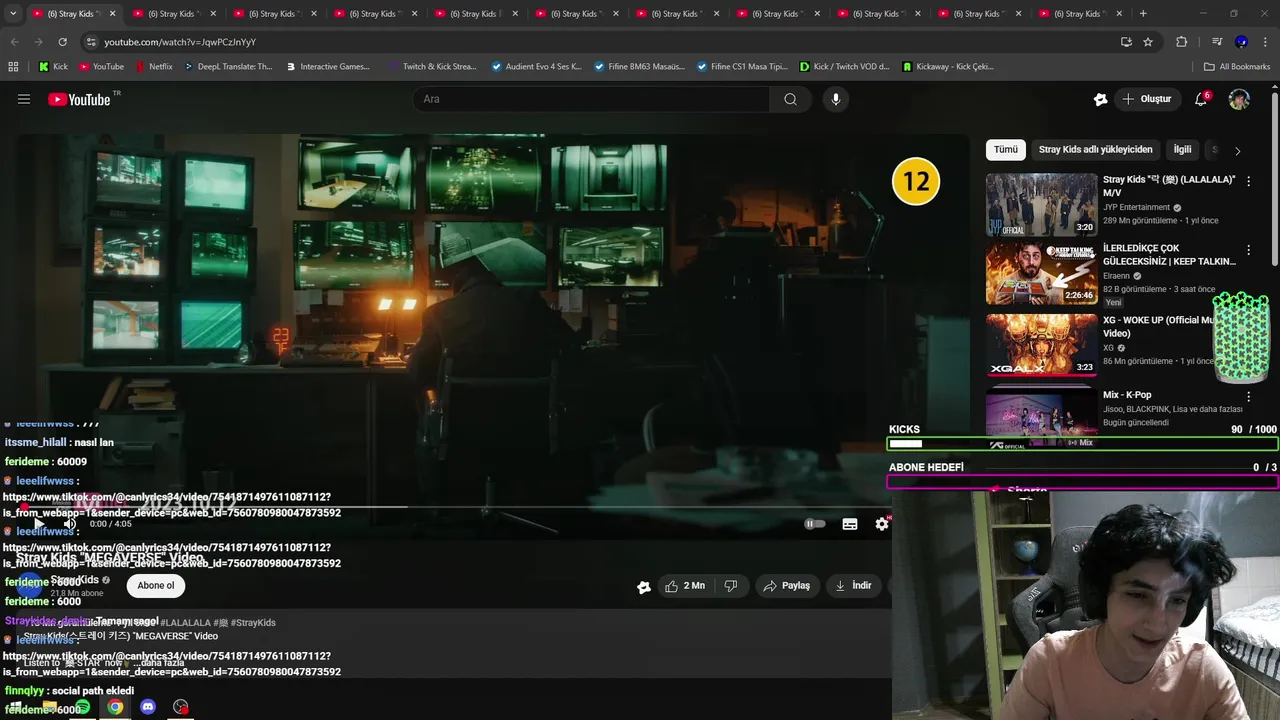Screen dimensions: 1280x720
Task: Select the İlgili filter chip
Action: (x=1182, y=150)
